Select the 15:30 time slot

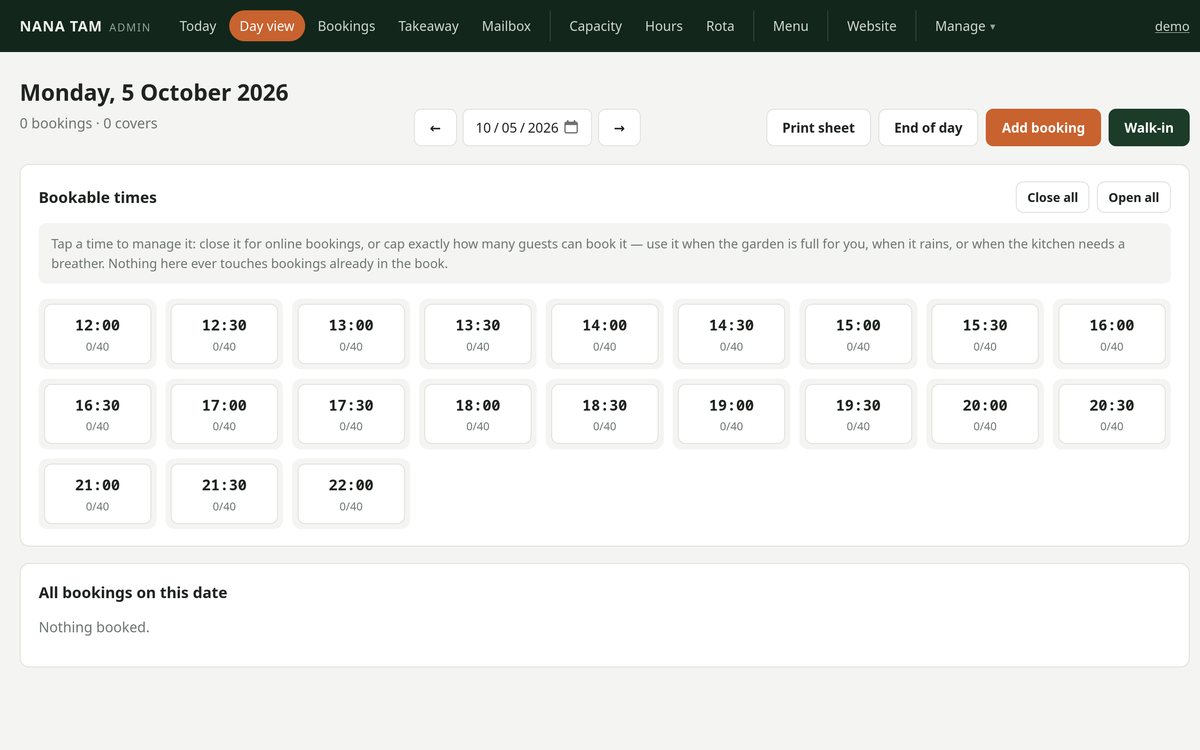(x=985, y=334)
